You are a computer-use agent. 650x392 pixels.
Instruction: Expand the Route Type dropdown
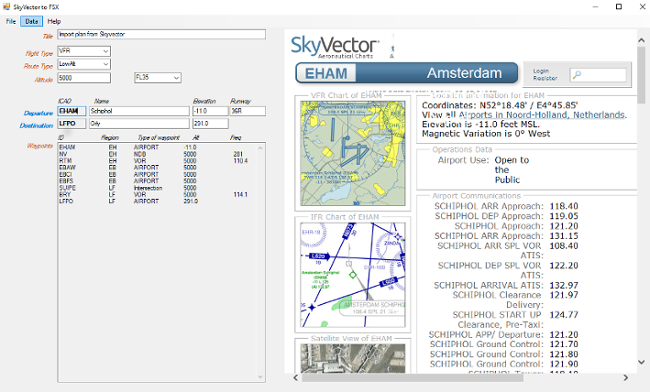tap(106, 64)
